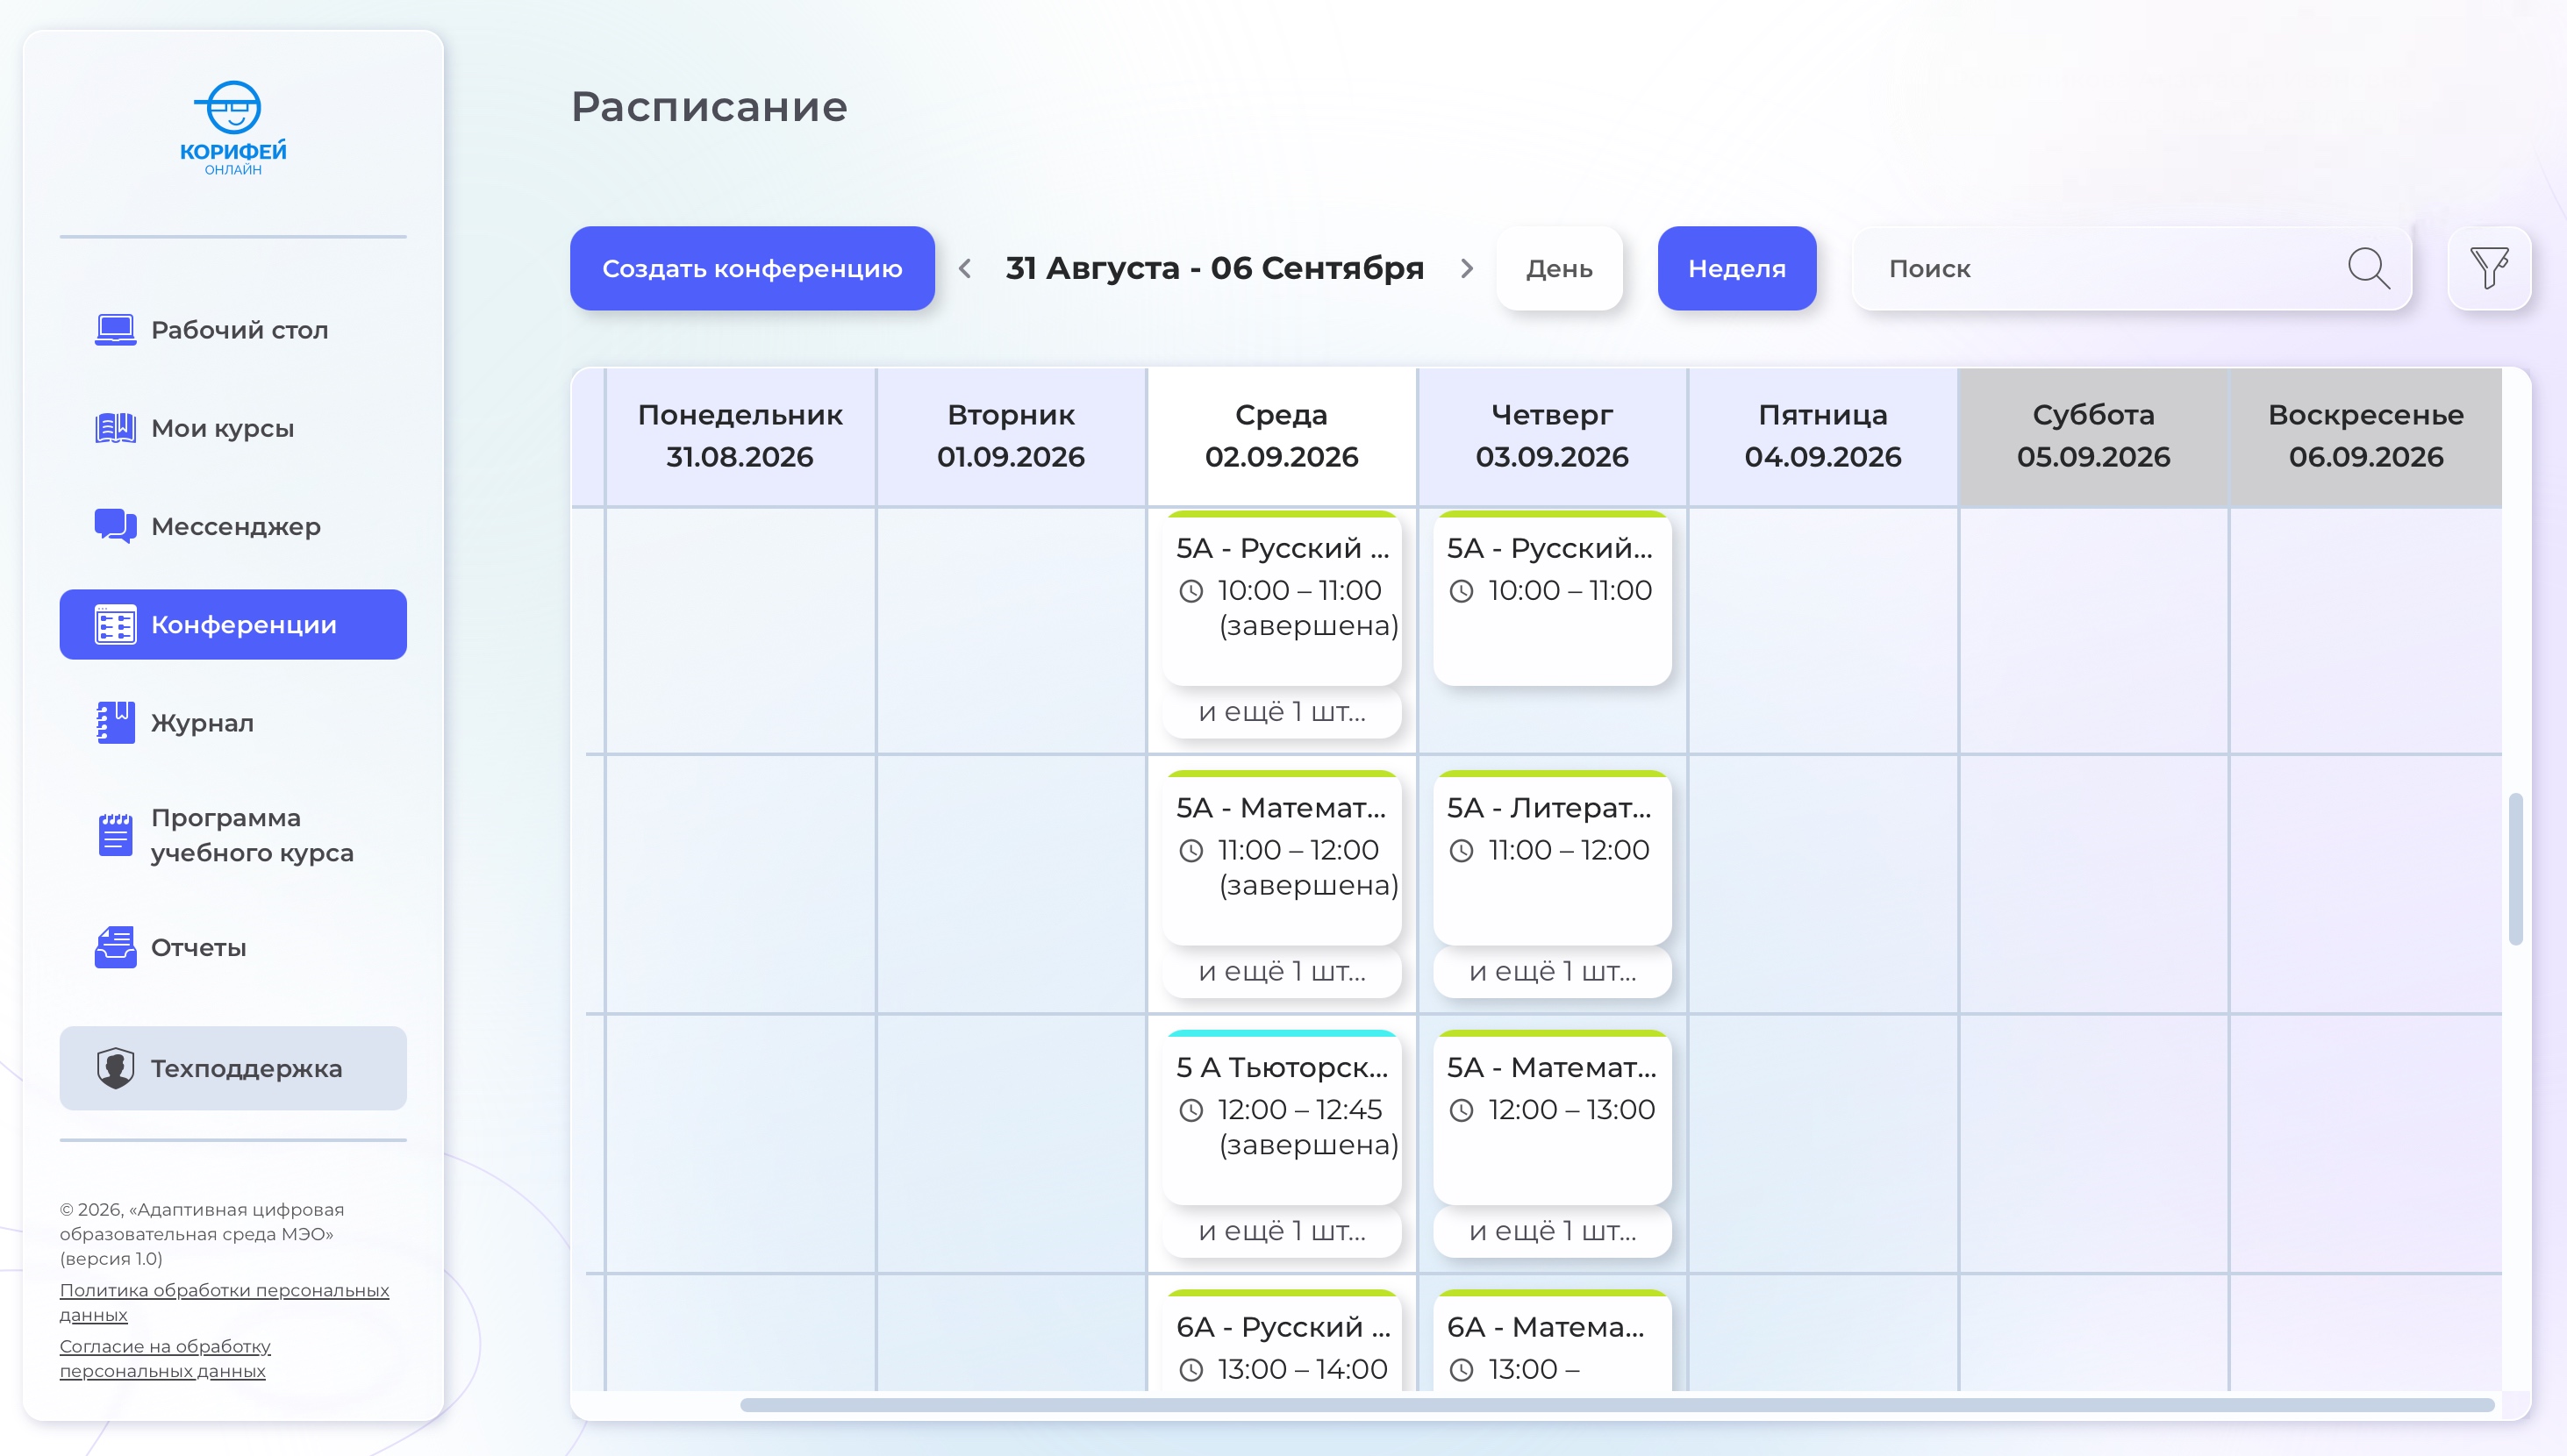Click Четверг 03.09.2026 column header
This screenshot has height=1456, width=2567.
click(x=1552, y=436)
